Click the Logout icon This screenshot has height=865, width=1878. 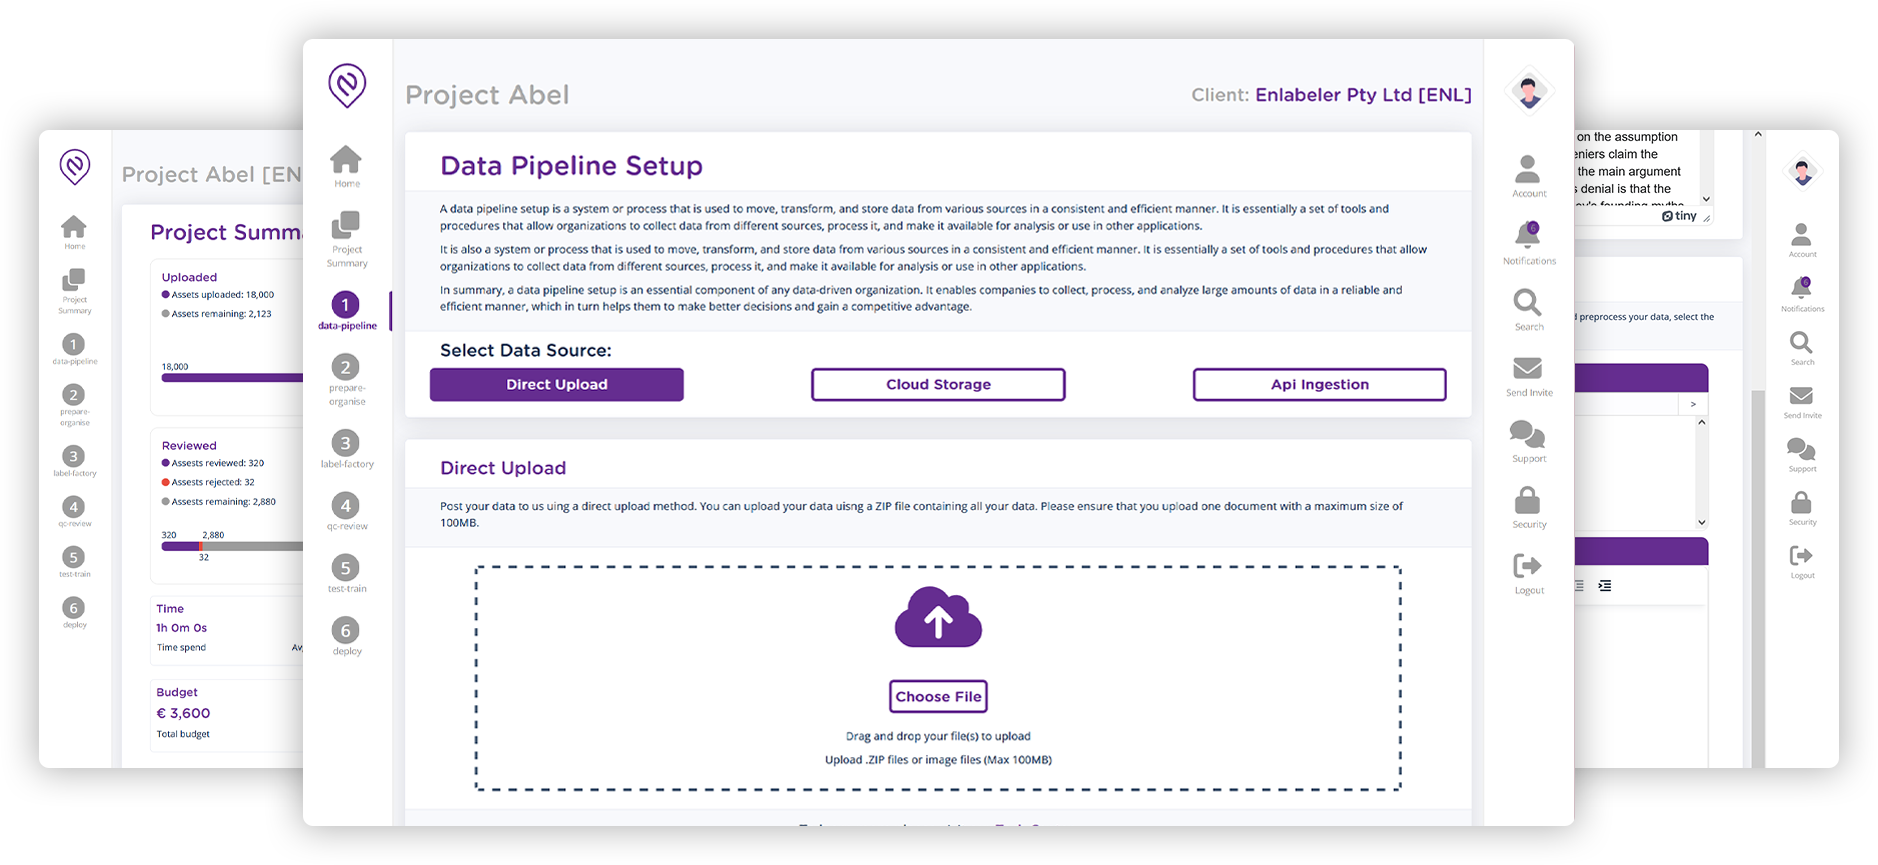(1528, 566)
